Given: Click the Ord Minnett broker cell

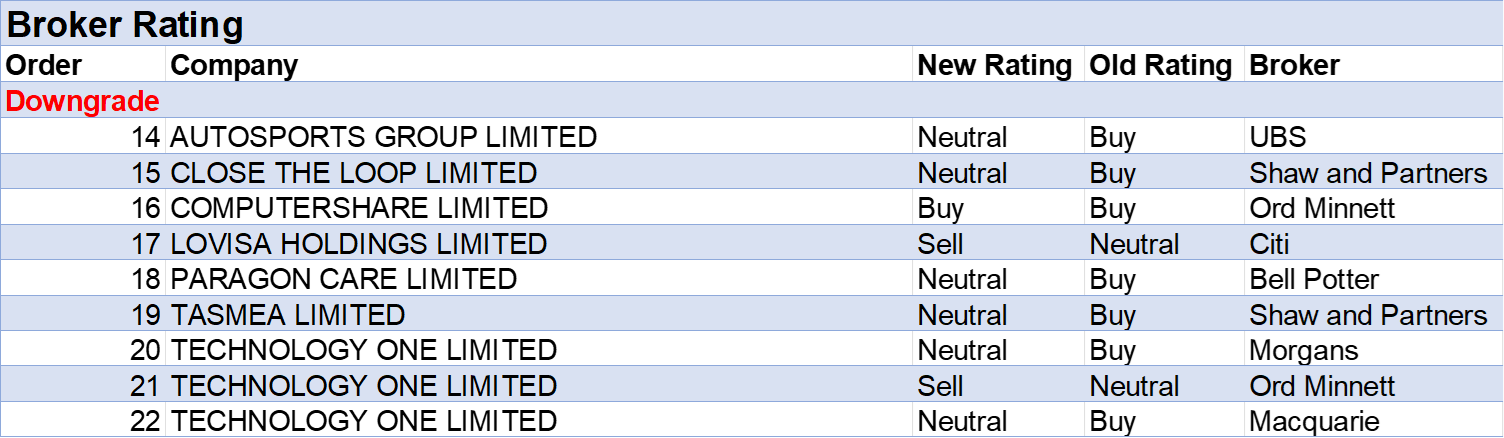Looking at the screenshot, I should (x=1322, y=386).
